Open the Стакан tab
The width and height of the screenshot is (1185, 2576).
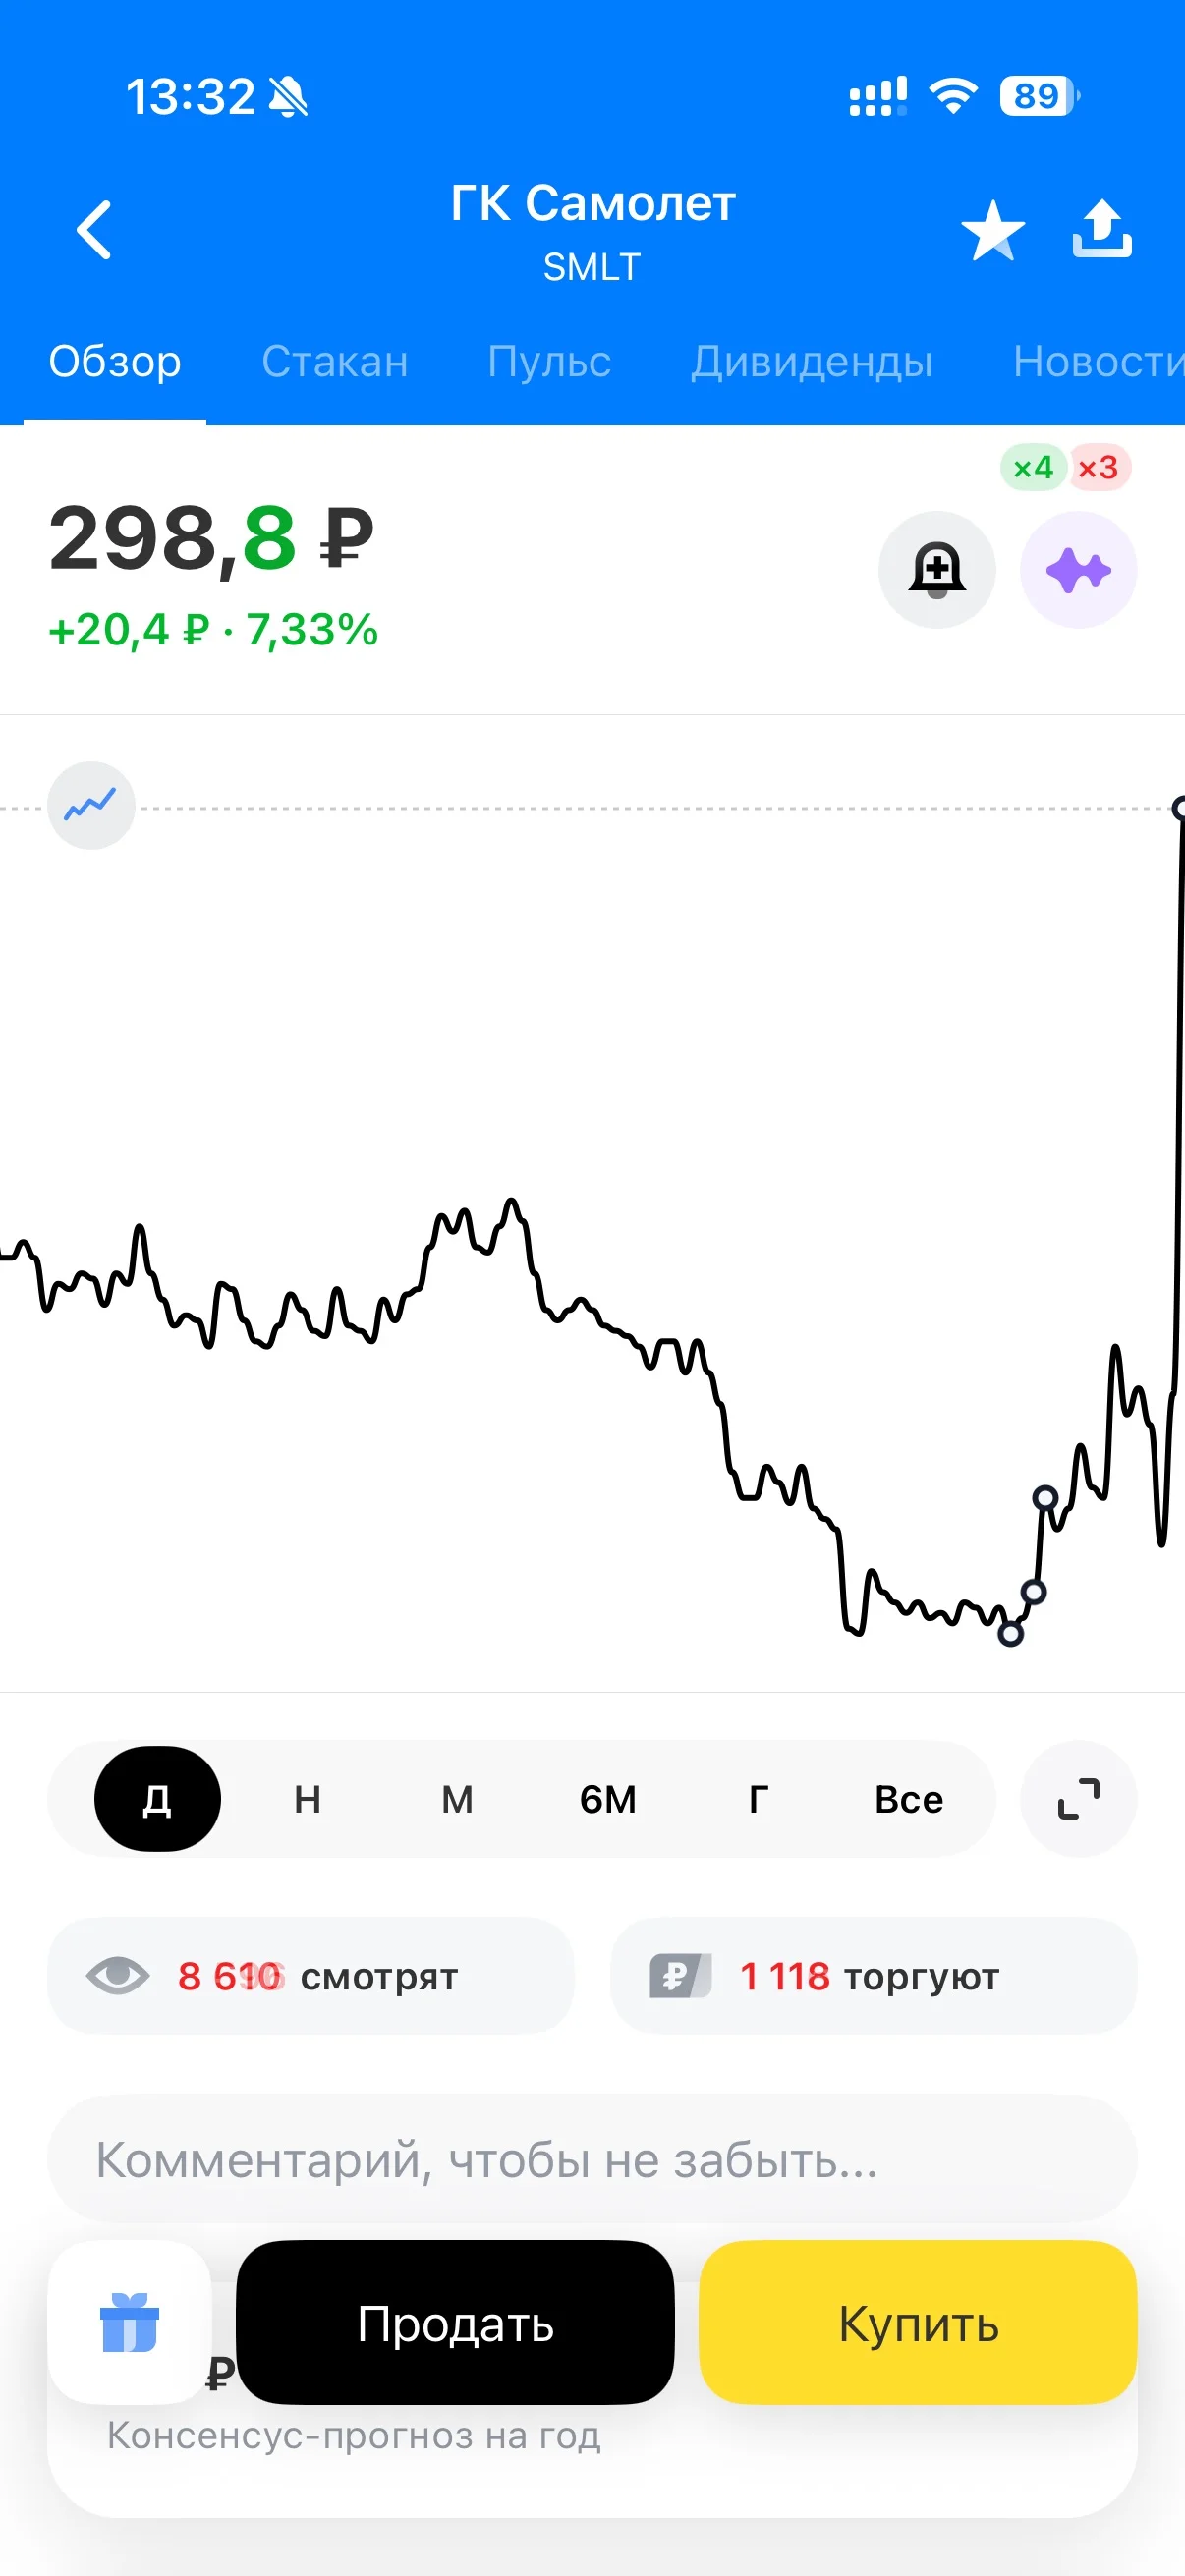(335, 361)
